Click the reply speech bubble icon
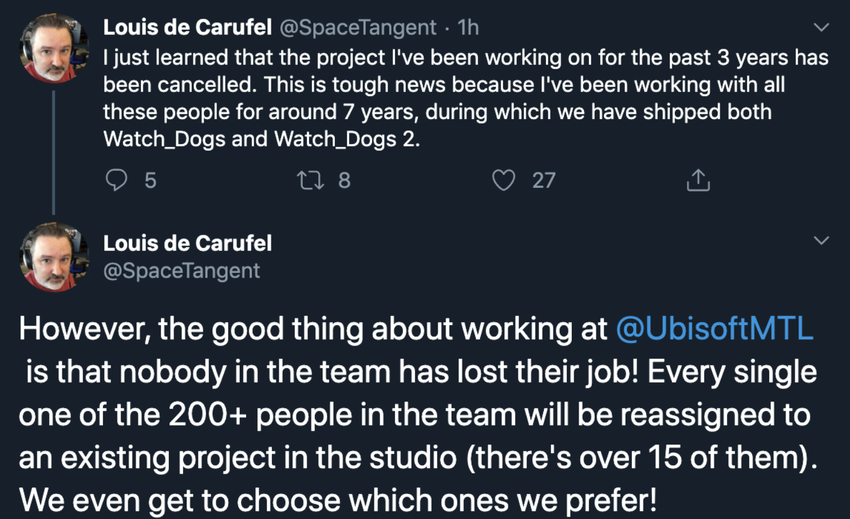This screenshot has width=850, height=519. [117, 180]
